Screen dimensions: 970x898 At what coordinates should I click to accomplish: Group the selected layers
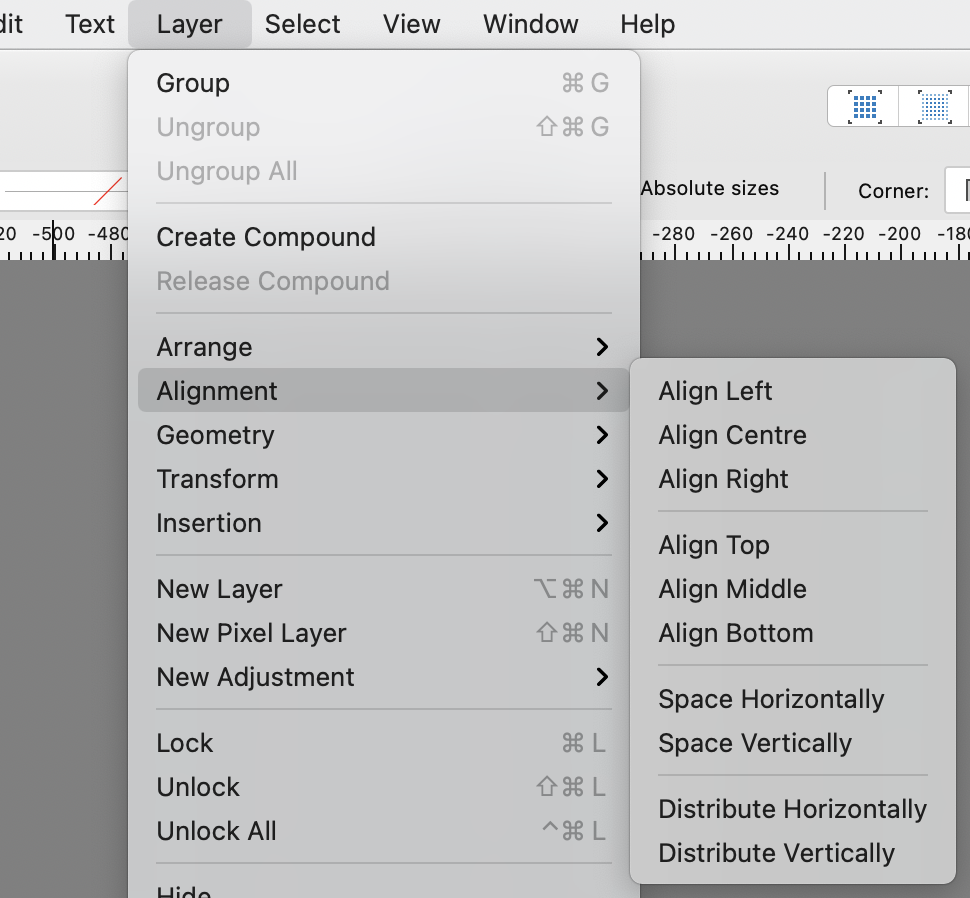tap(192, 83)
